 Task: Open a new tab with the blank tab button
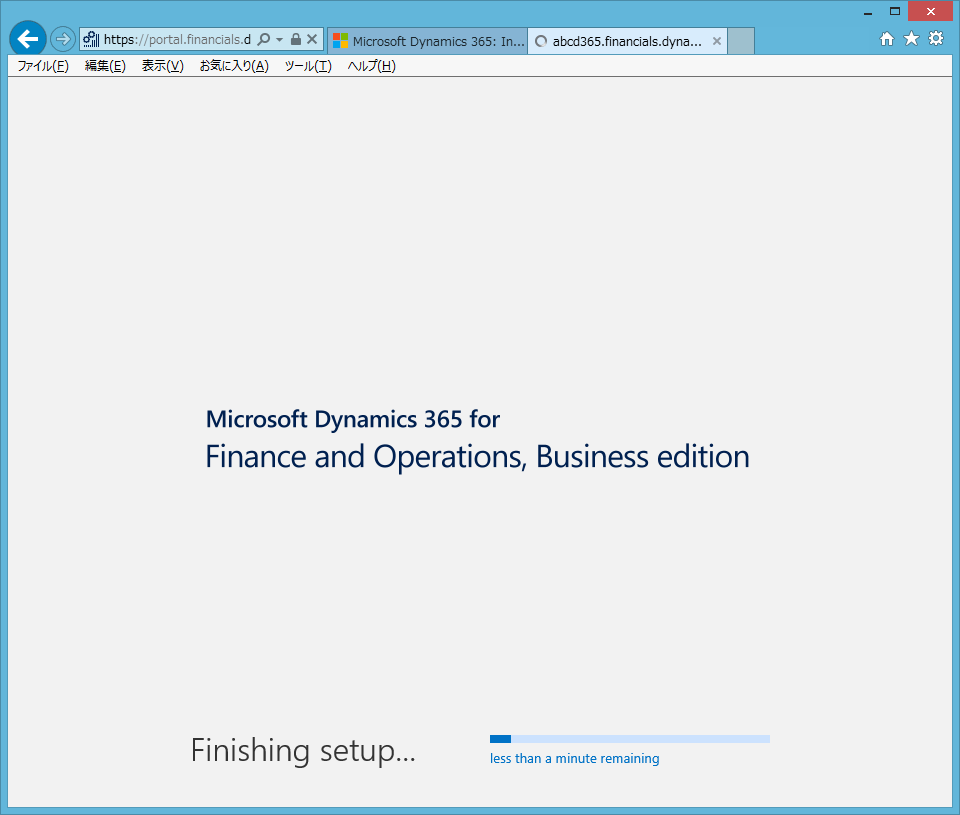(741, 41)
